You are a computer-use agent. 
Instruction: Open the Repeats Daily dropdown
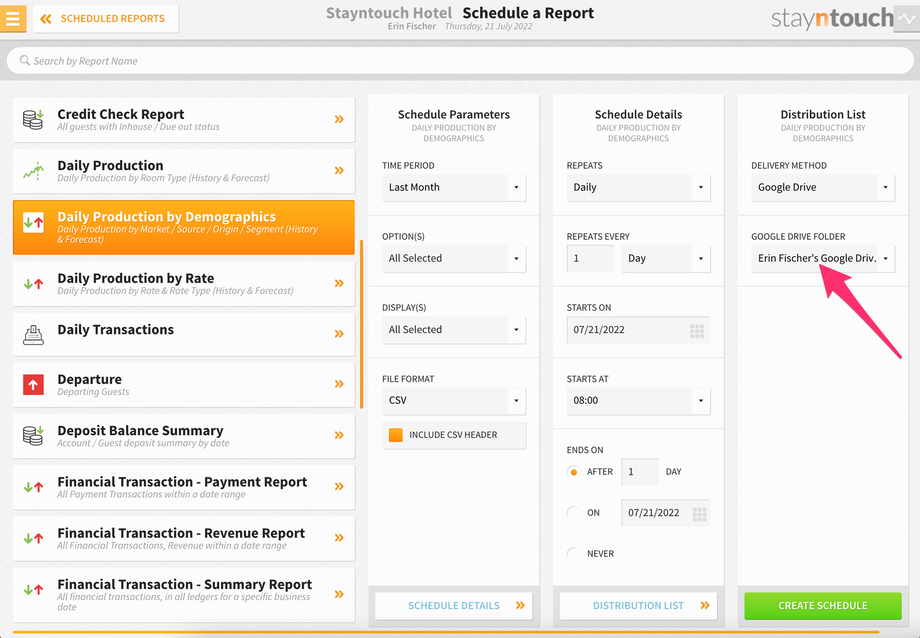point(638,187)
